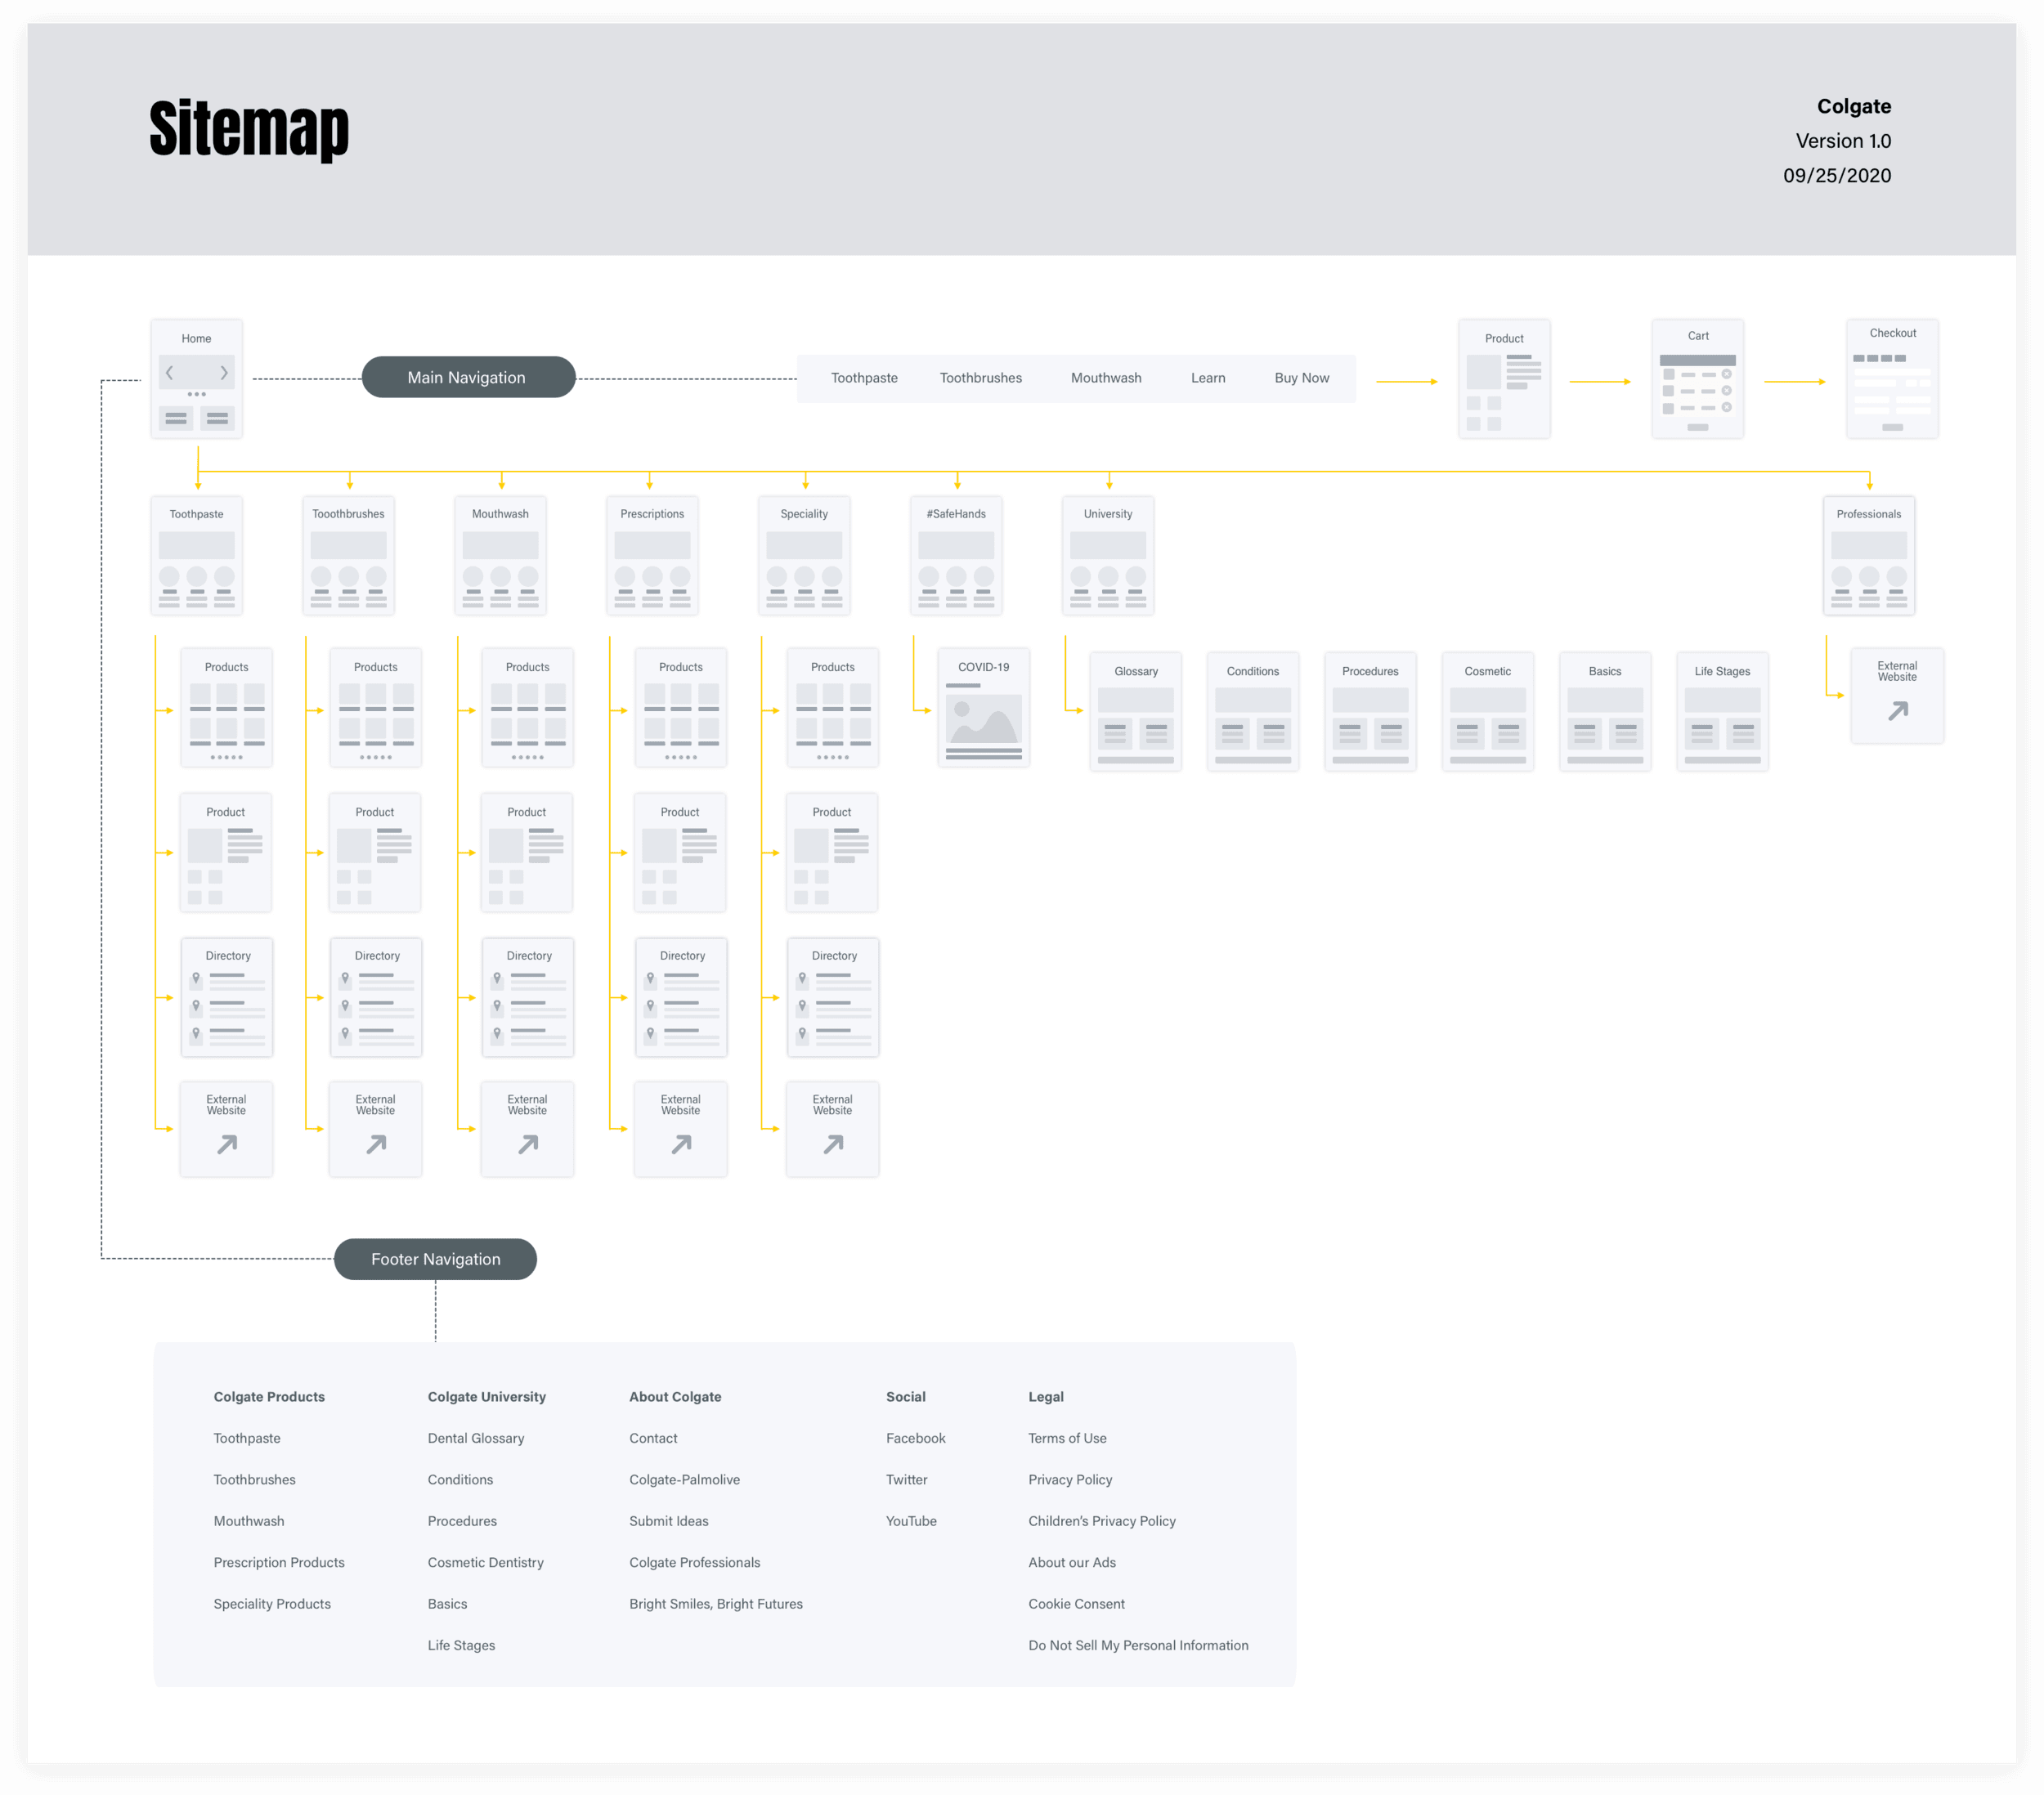Click Contact link under About Colgate
Image resolution: width=2044 pixels, height=1795 pixels.
tap(653, 1438)
